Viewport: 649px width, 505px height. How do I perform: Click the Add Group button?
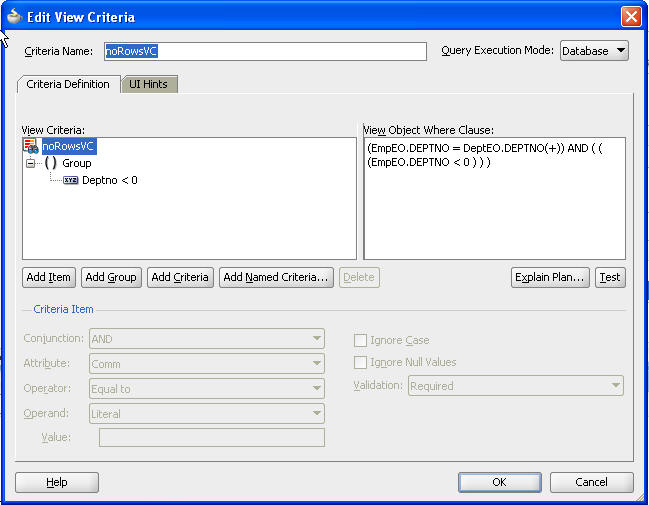click(x=111, y=277)
